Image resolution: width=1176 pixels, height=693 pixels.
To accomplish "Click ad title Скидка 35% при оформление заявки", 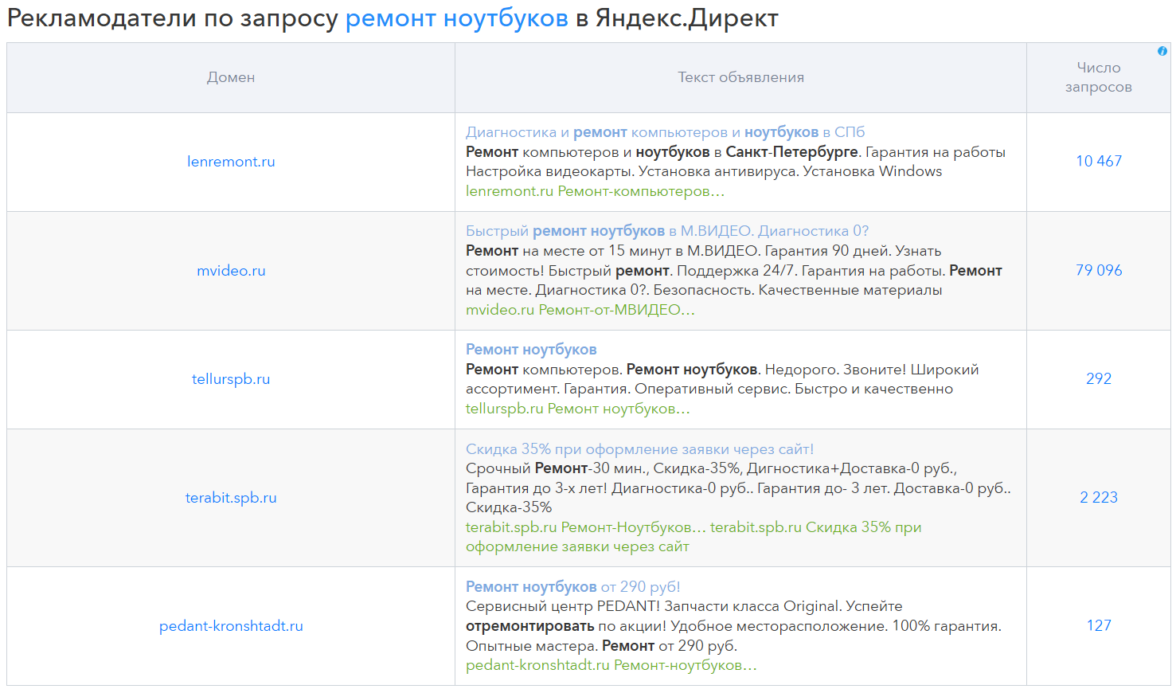I will (640, 449).
